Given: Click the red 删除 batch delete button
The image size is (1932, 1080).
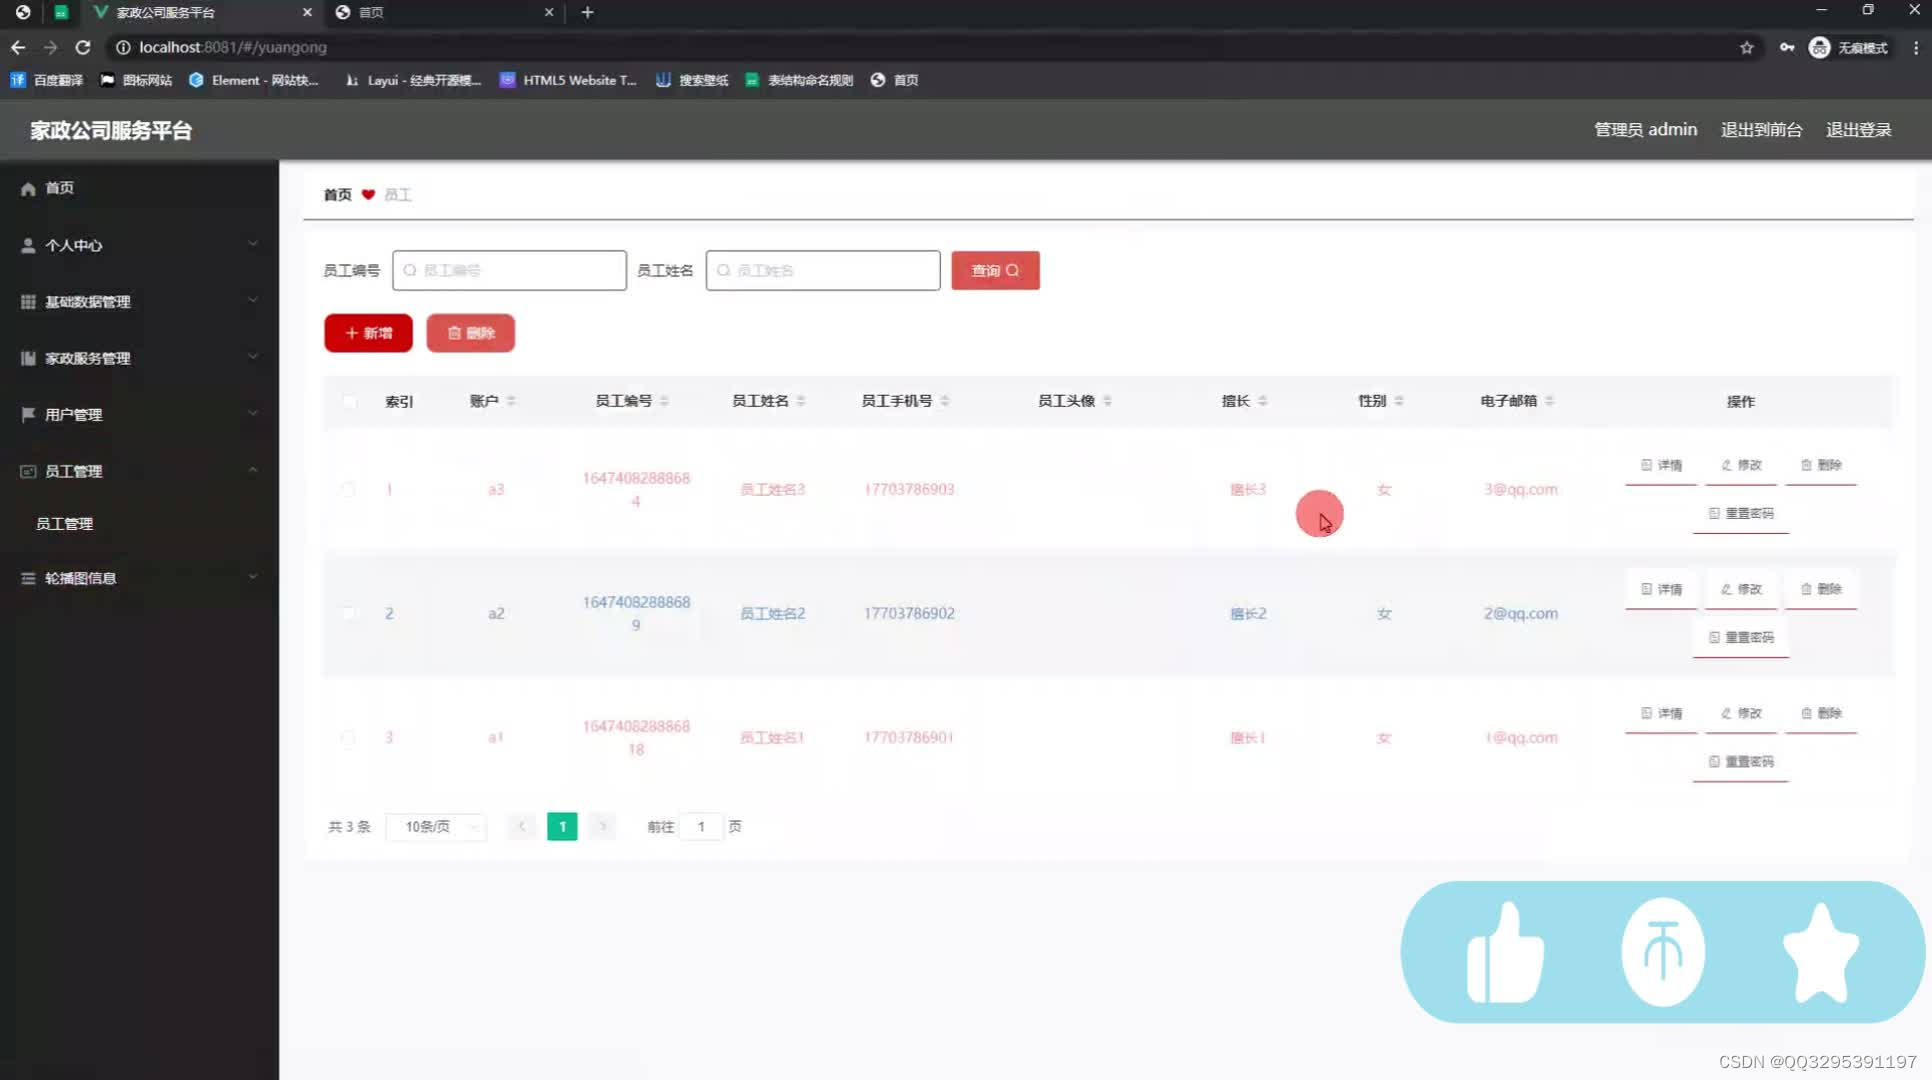Looking at the screenshot, I should pos(470,333).
